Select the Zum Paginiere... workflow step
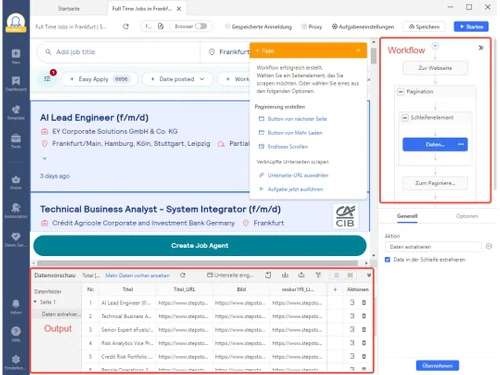 pos(435,183)
